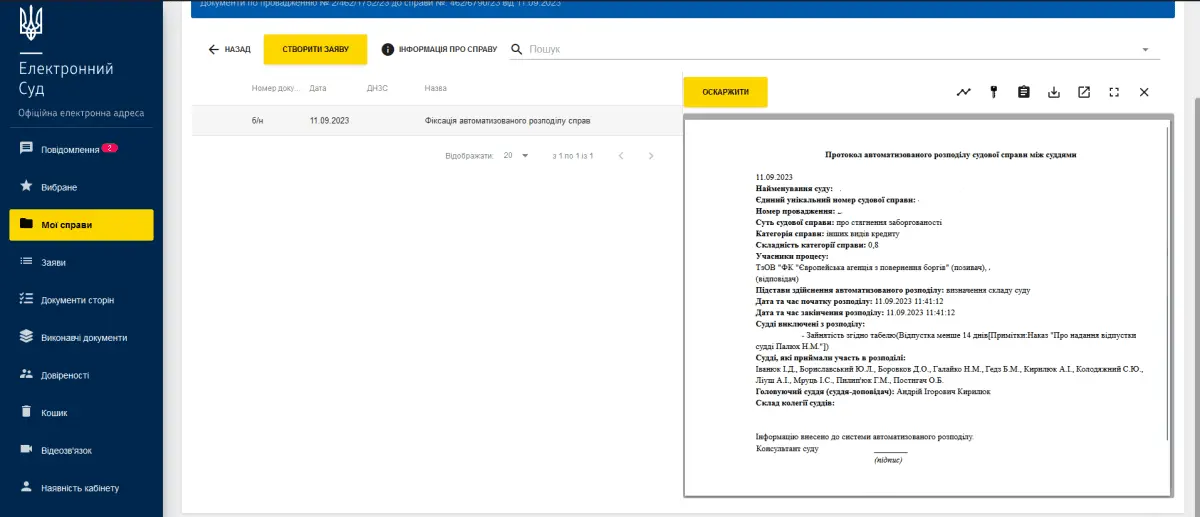The width and height of the screenshot is (1200, 517).
Task: Expand the search field dropdown arrow
Action: point(1145,49)
